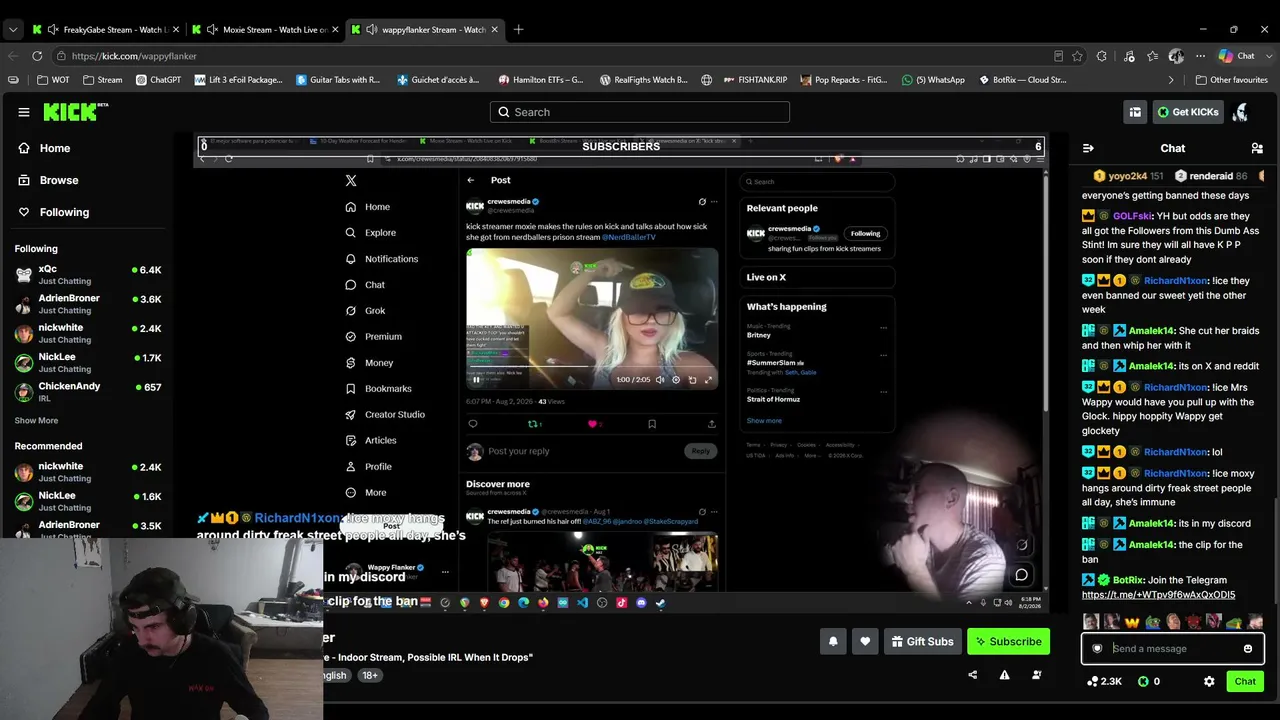1280x720 pixels.
Task: Click the Gift Subs button
Action: click(922, 642)
